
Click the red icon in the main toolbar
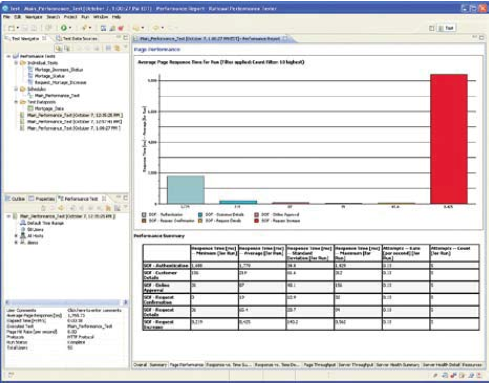[x=121, y=28]
